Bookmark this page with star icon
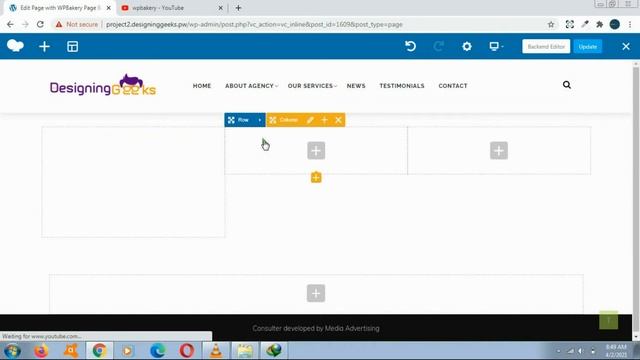This screenshot has height=360, width=640. pos(551,24)
